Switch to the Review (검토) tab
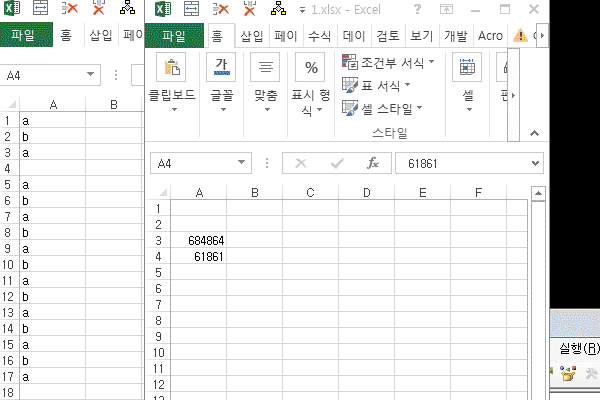Screen dimensions: 600x400 [388, 36]
